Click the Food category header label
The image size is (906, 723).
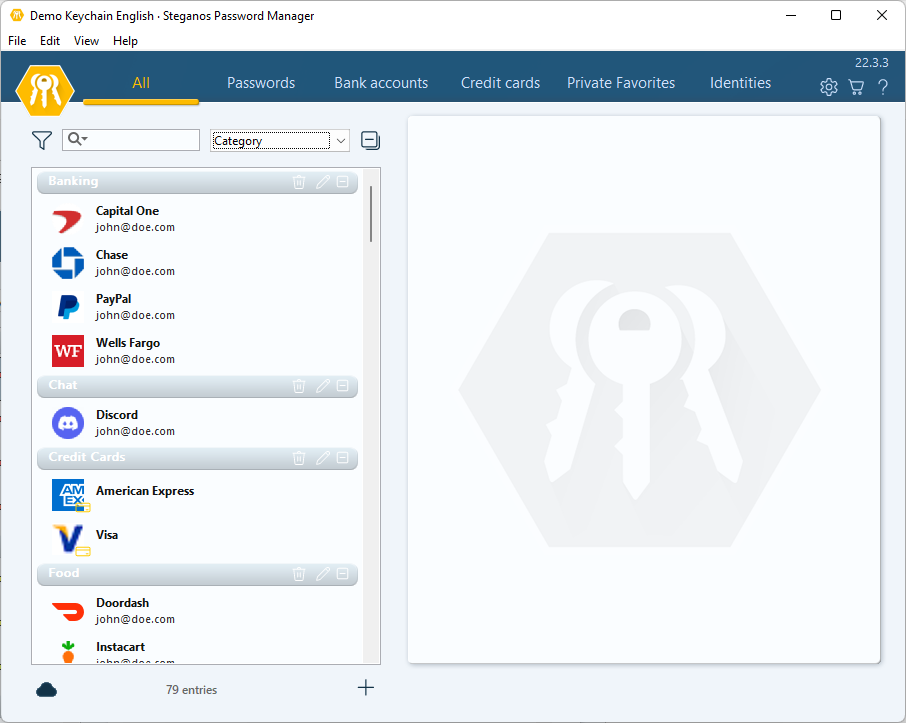coord(64,573)
